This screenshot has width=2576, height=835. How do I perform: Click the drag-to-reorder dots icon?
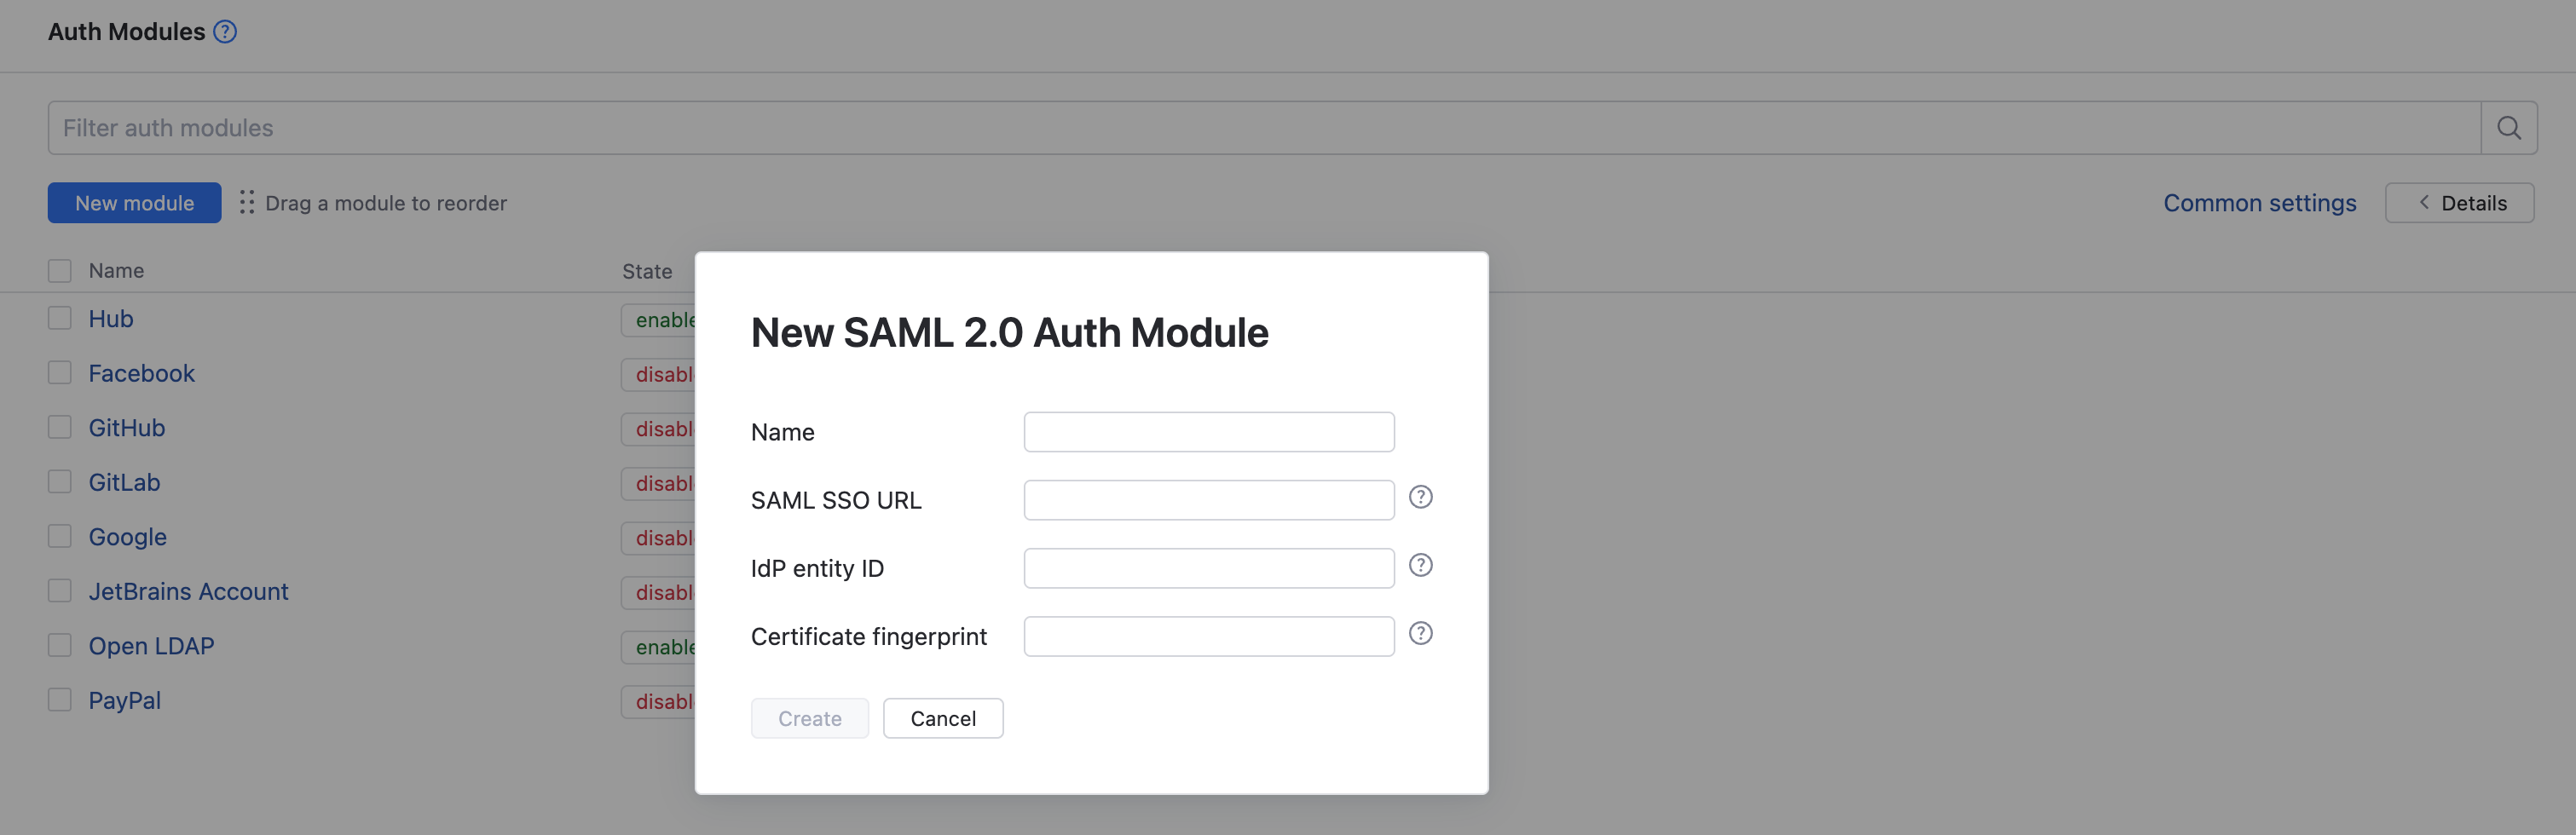246,203
